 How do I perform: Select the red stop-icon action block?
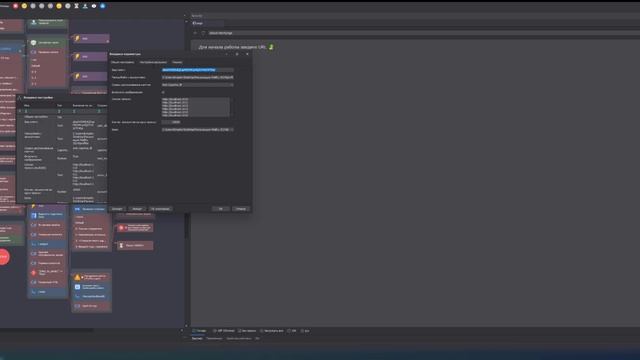(135, 228)
